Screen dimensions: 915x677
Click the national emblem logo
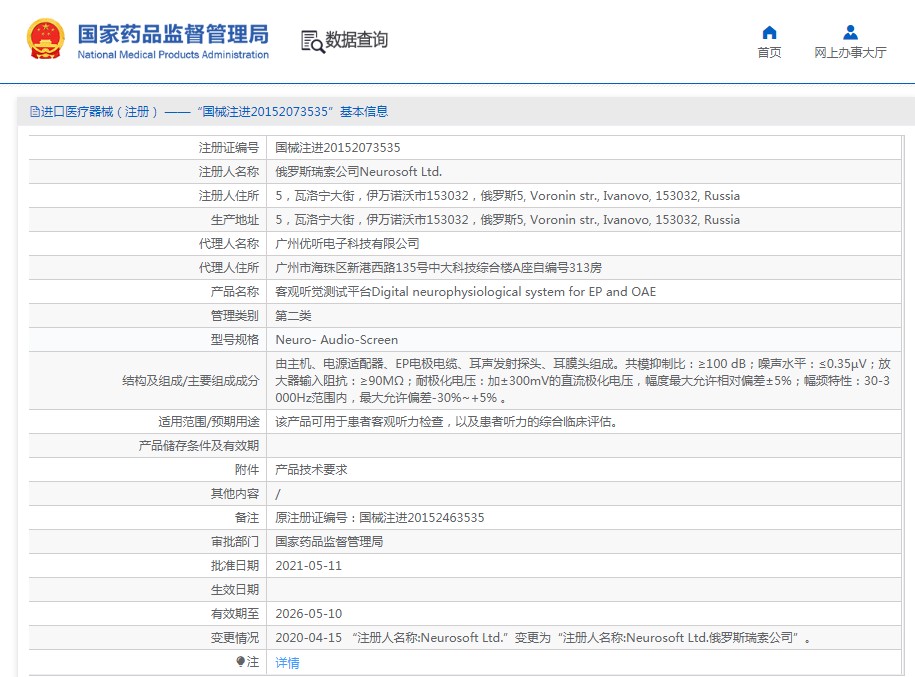46,39
